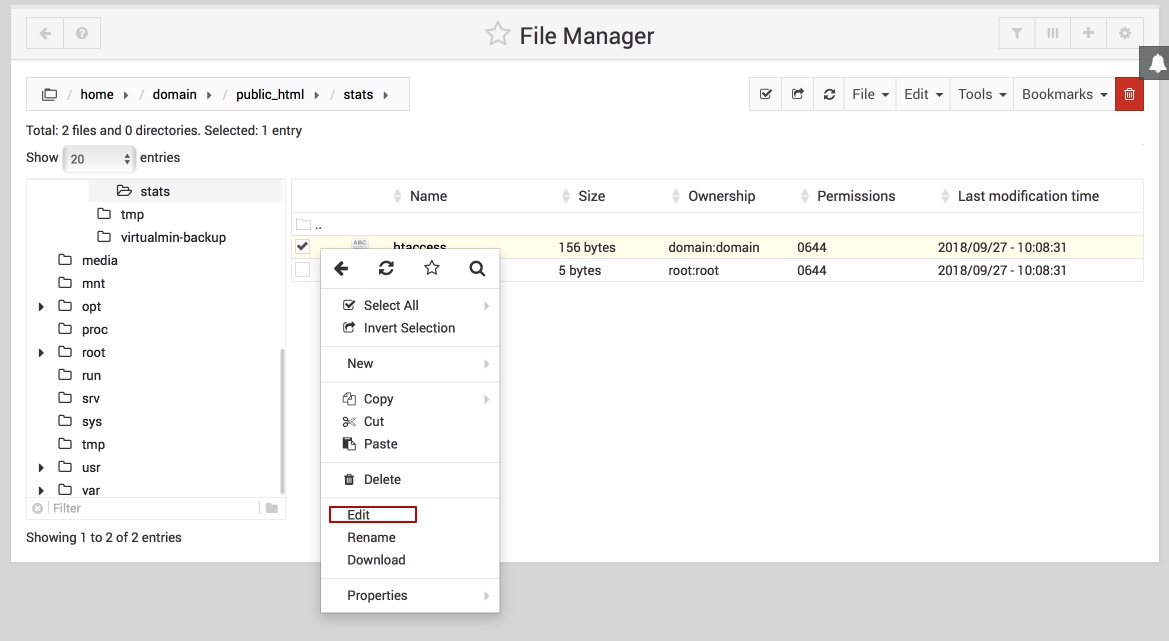The image size is (1169, 641).
Task: Click the share/forward arrow toolbar icon
Action: (x=797, y=94)
